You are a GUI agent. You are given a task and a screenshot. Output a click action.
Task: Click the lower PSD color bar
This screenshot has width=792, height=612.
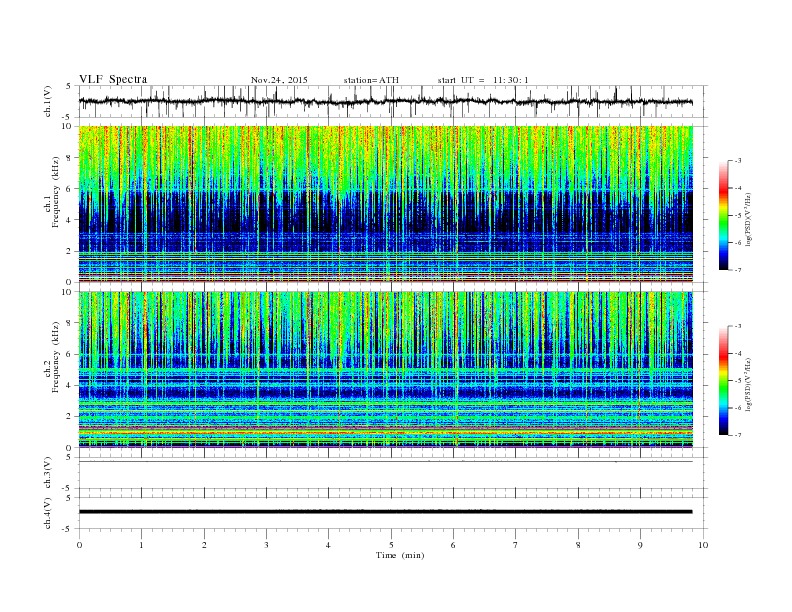click(723, 381)
